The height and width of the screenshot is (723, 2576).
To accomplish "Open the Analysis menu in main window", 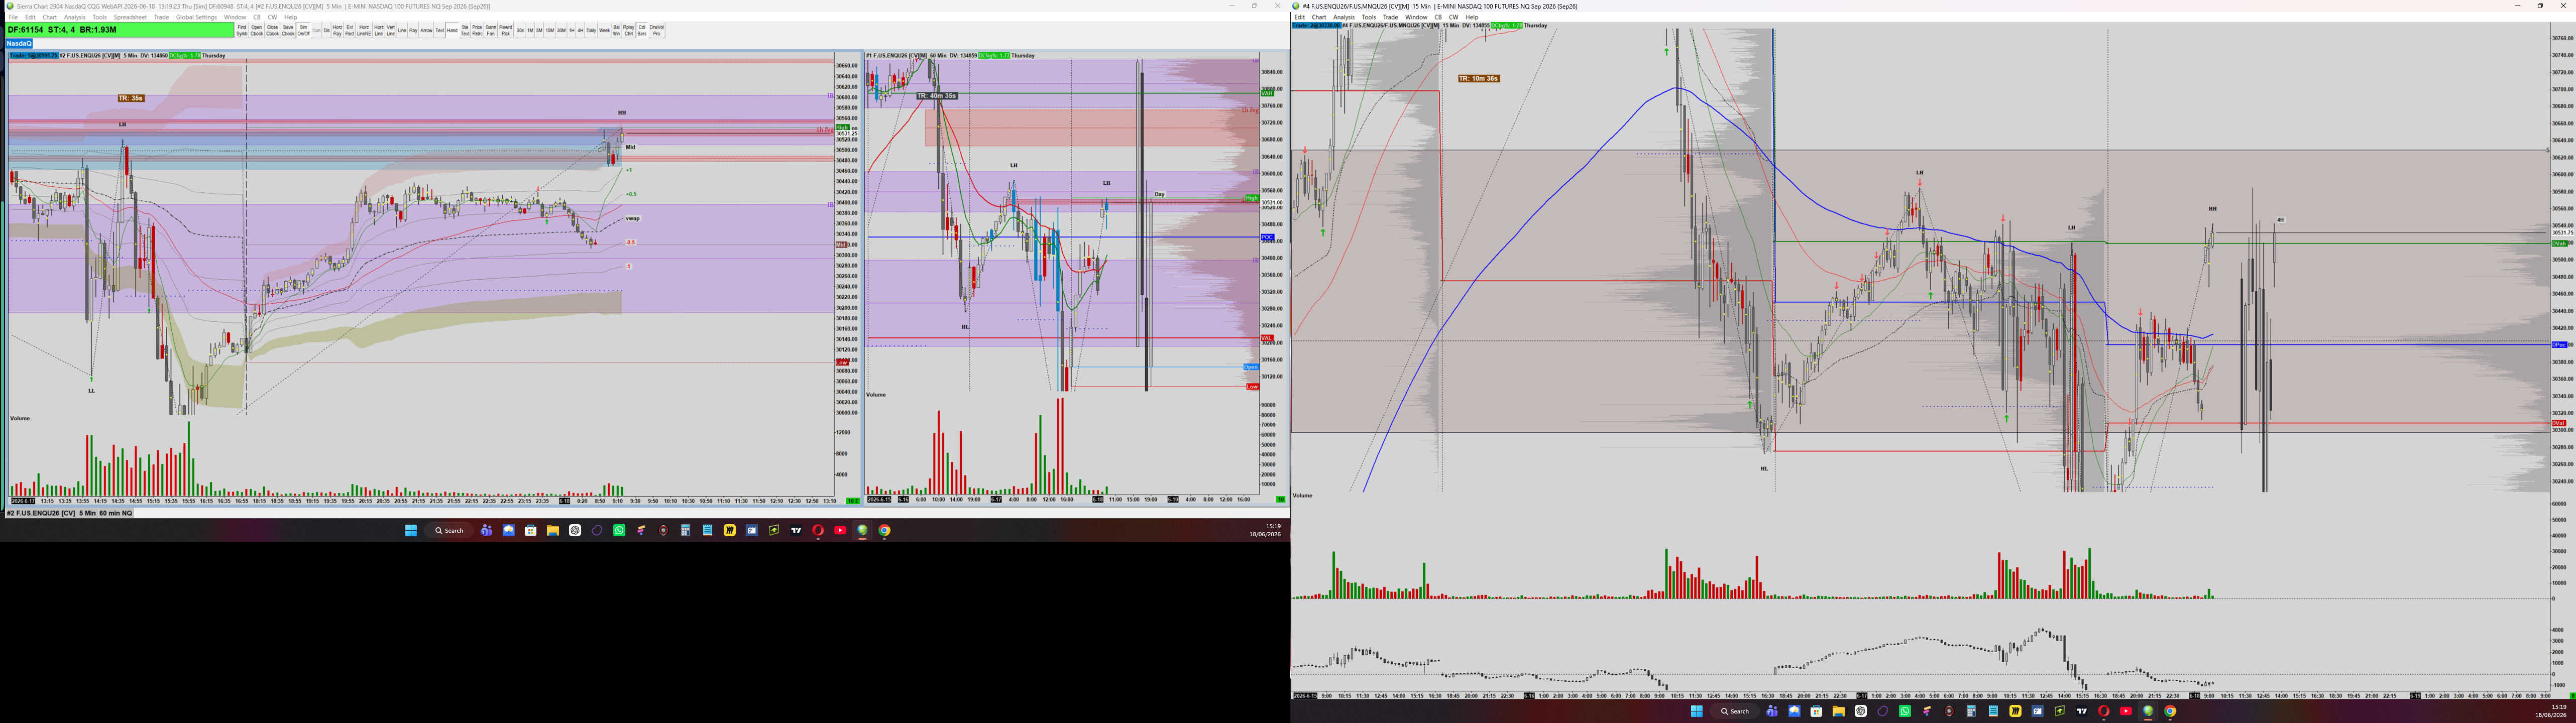I will (75, 17).
